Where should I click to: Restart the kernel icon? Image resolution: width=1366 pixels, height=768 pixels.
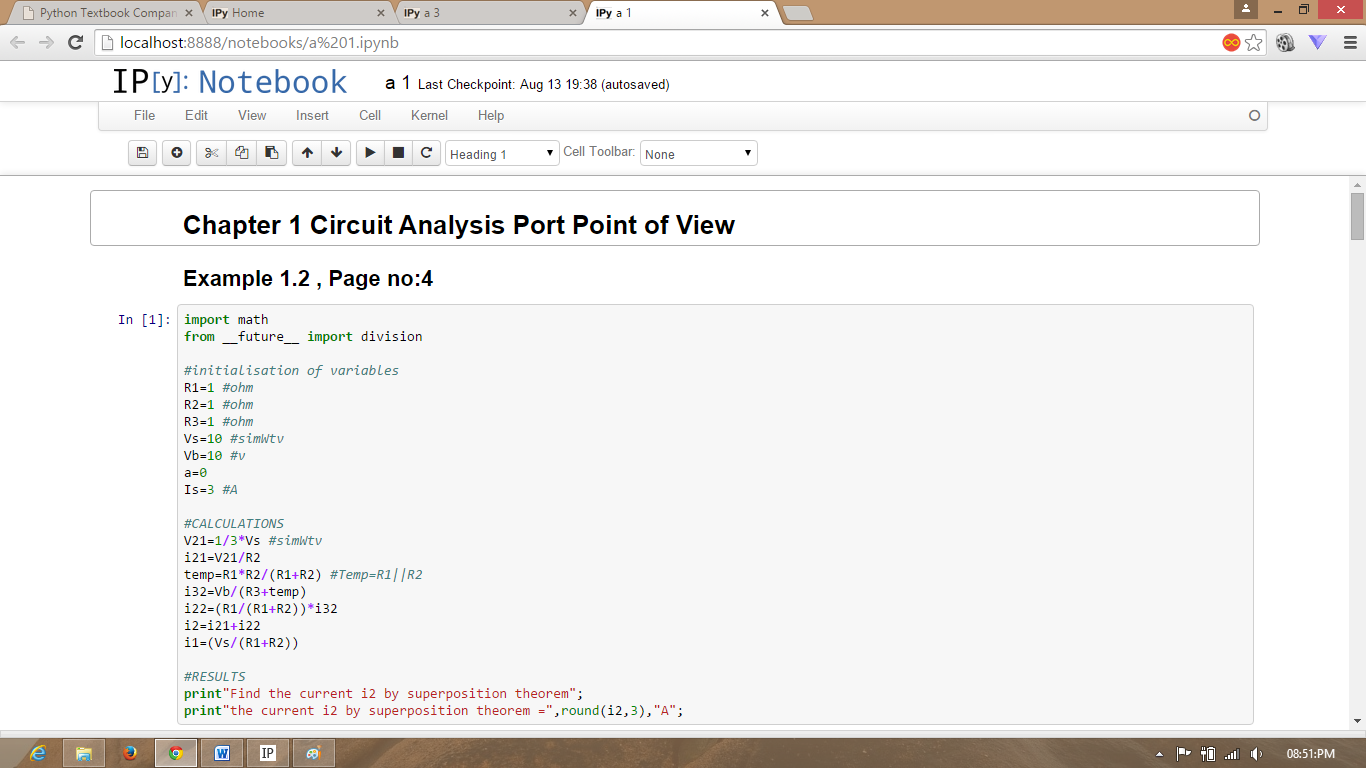[x=426, y=153]
